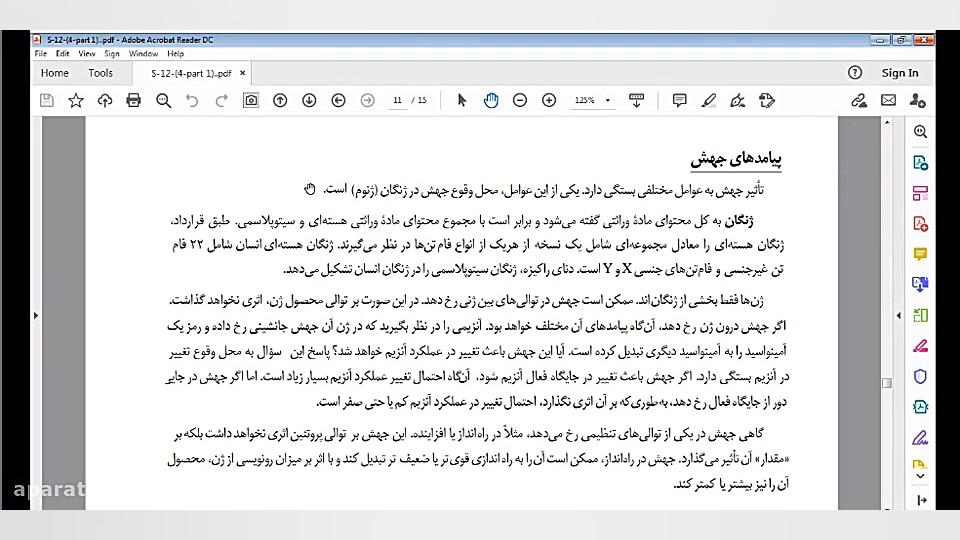Select the arrow Selection tool
The image size is (960, 540).
[462, 100]
